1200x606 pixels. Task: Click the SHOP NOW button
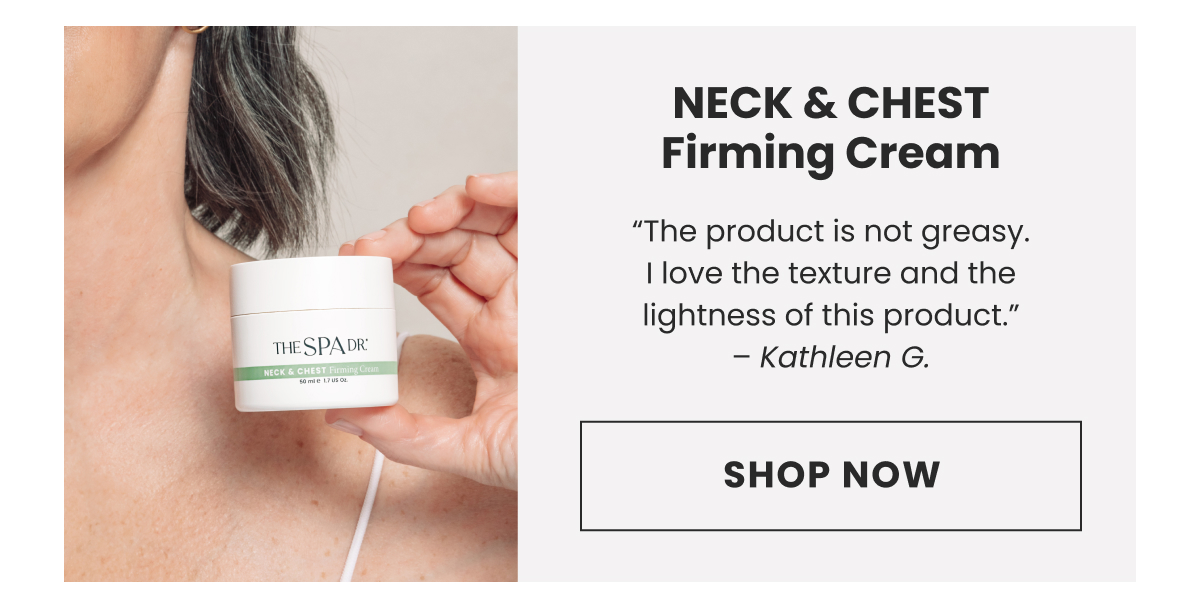[x=830, y=475]
